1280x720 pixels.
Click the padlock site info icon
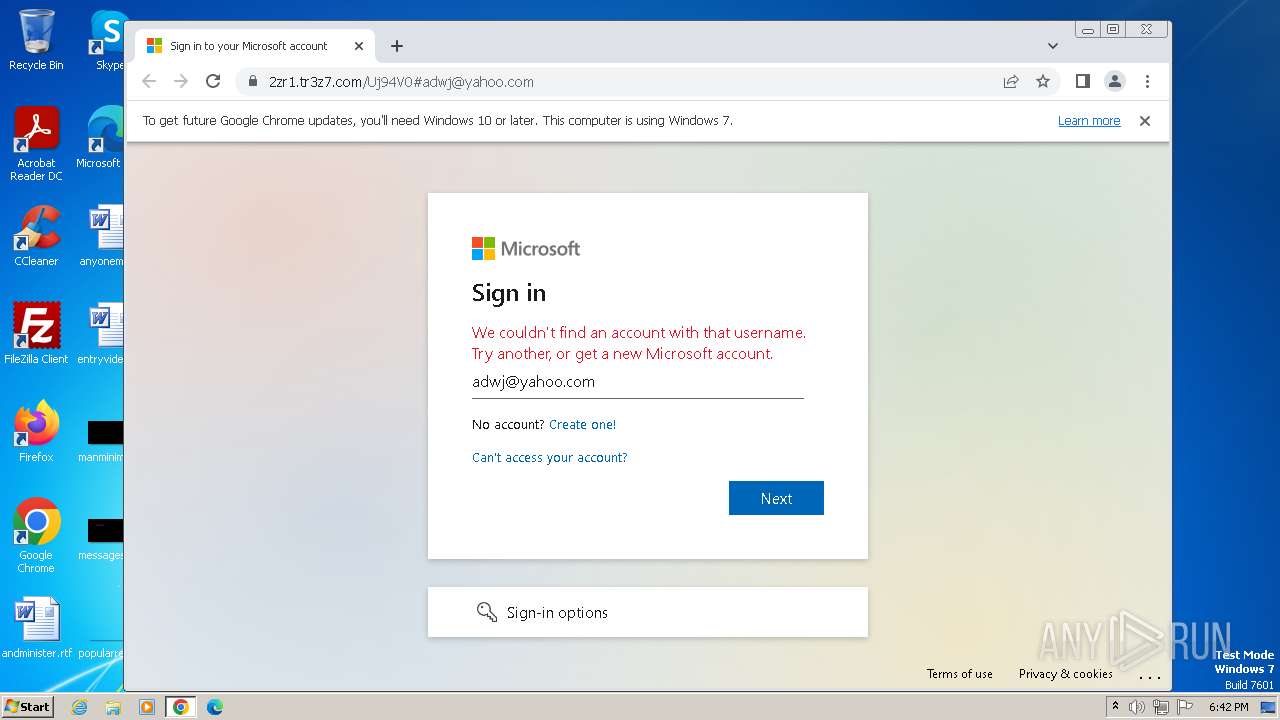pyautogui.click(x=252, y=82)
